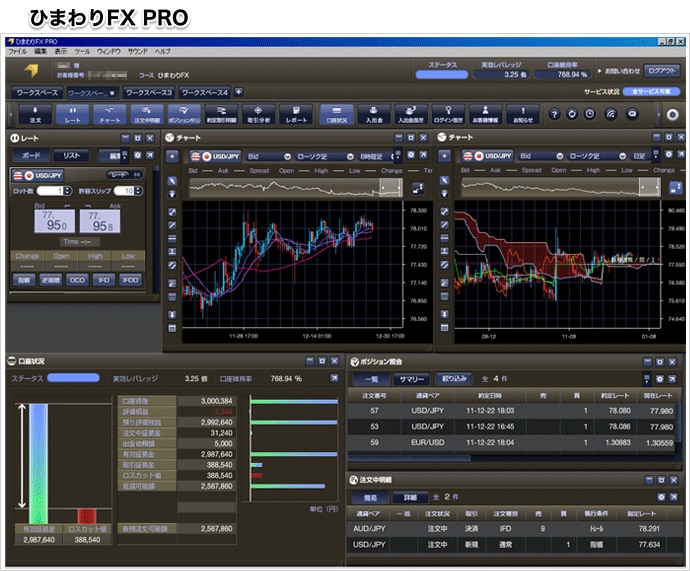
Task: Open the 入出金 toolbar button
Action: [374, 114]
